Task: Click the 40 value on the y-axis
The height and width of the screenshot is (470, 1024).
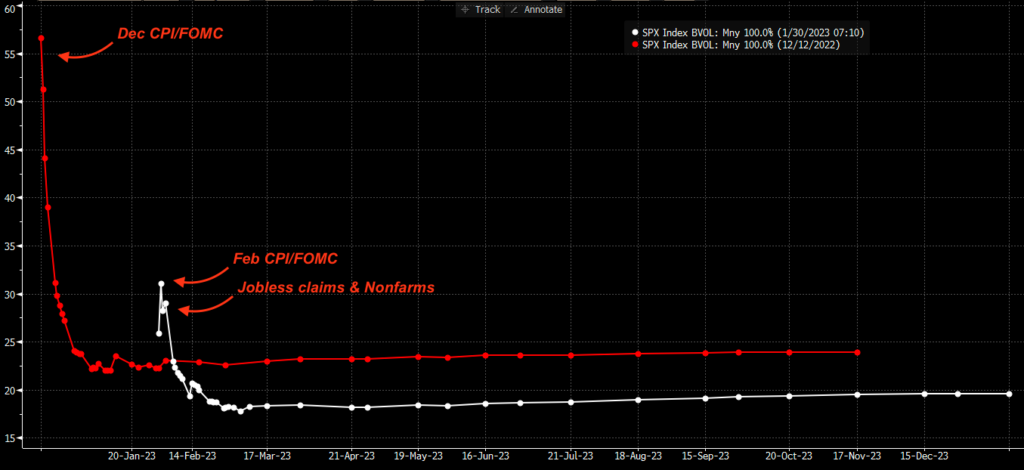Action: coord(12,198)
